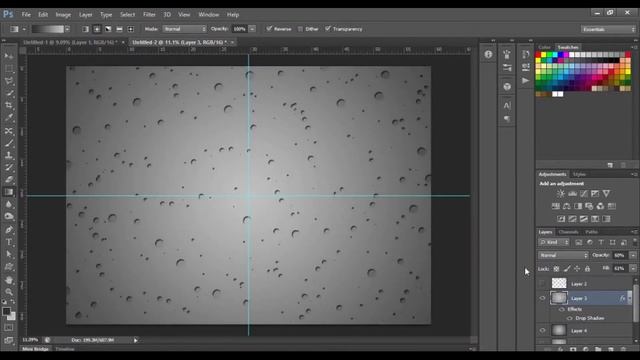Viewport: 640px width, 360px height.
Task: Open the Paths tab
Action: (591, 232)
